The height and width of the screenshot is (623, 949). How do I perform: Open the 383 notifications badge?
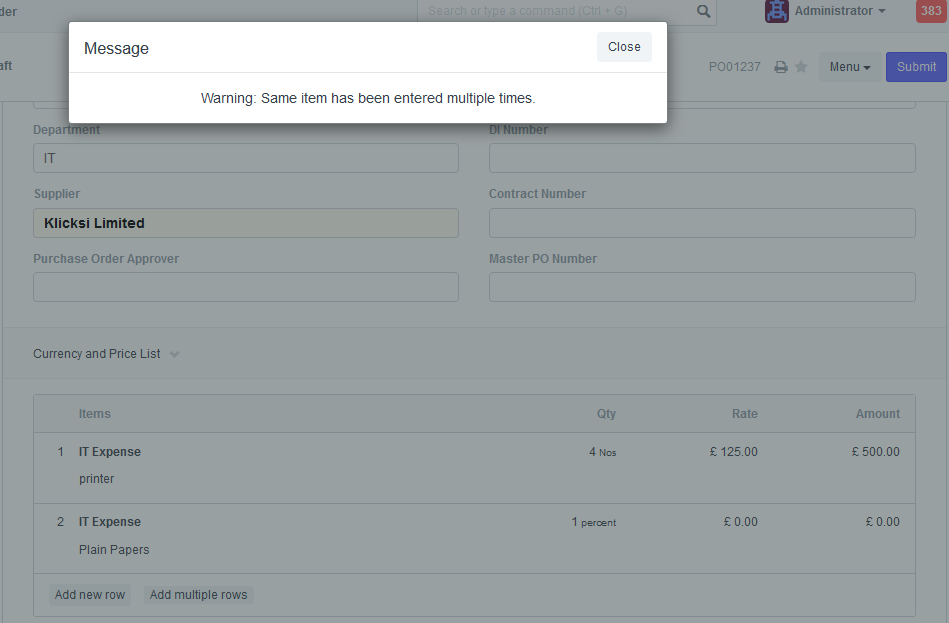click(930, 11)
